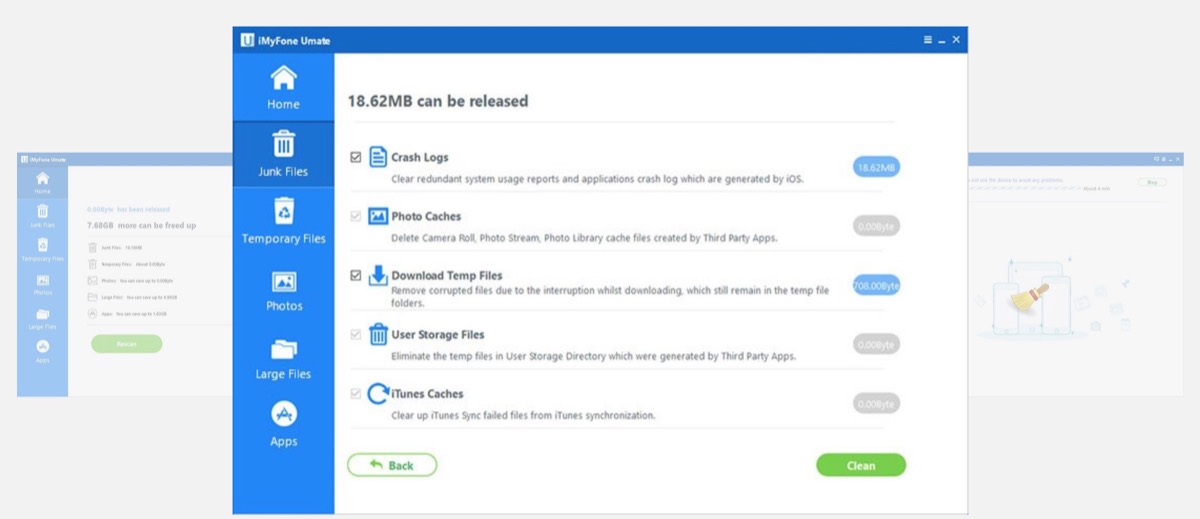Click the Photo Caches picture icon
The width and height of the screenshot is (1200, 519).
(x=378, y=216)
